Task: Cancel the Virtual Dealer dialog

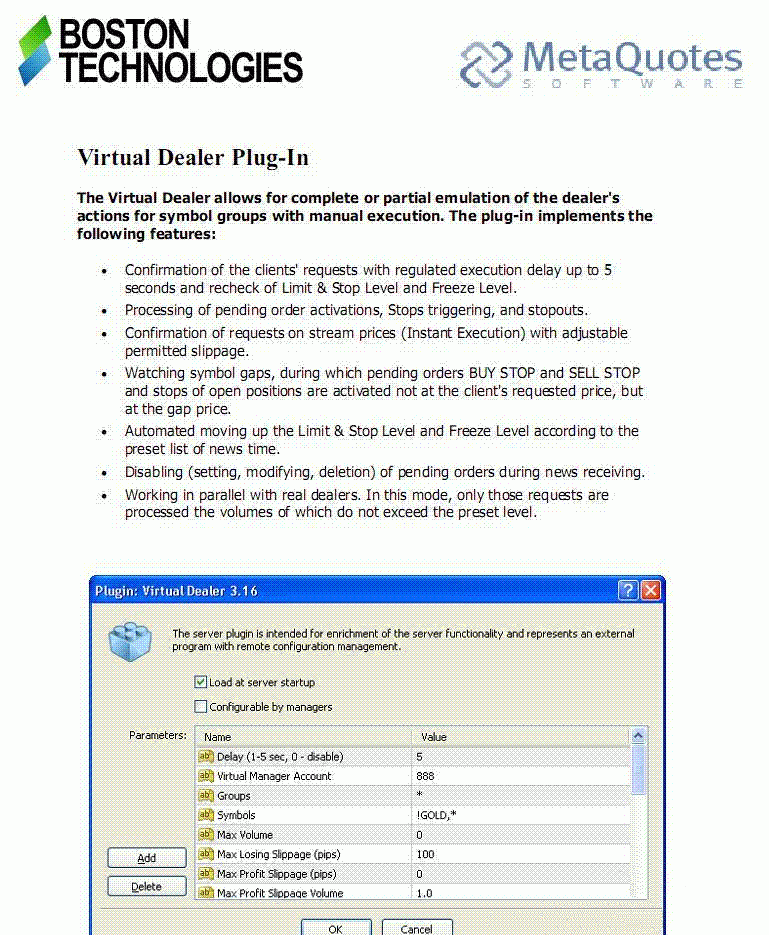Action: click(417, 928)
